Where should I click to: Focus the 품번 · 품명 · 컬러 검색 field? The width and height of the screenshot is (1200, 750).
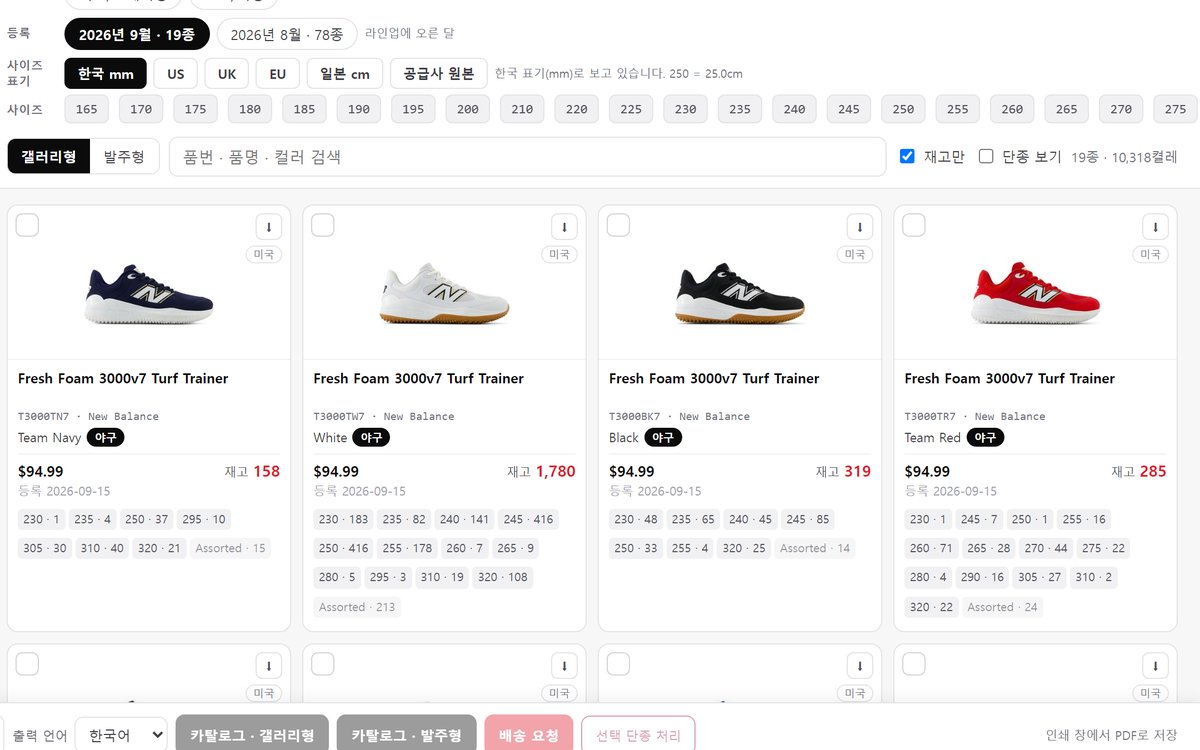coord(527,157)
